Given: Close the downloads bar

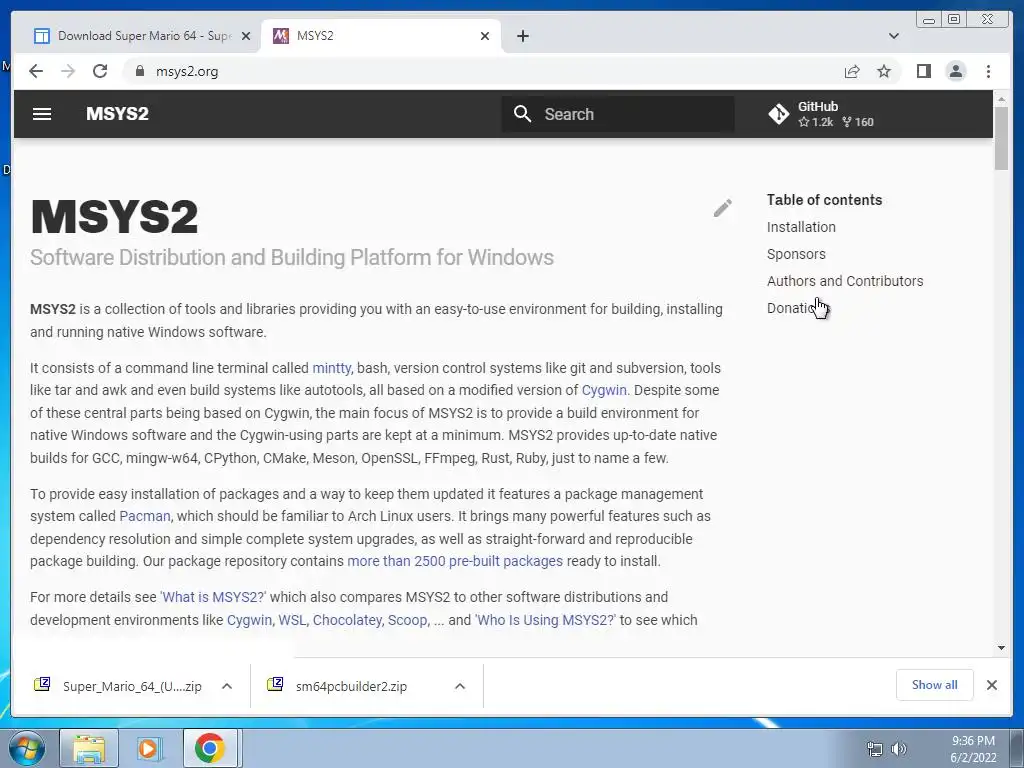Looking at the screenshot, I should [991, 684].
